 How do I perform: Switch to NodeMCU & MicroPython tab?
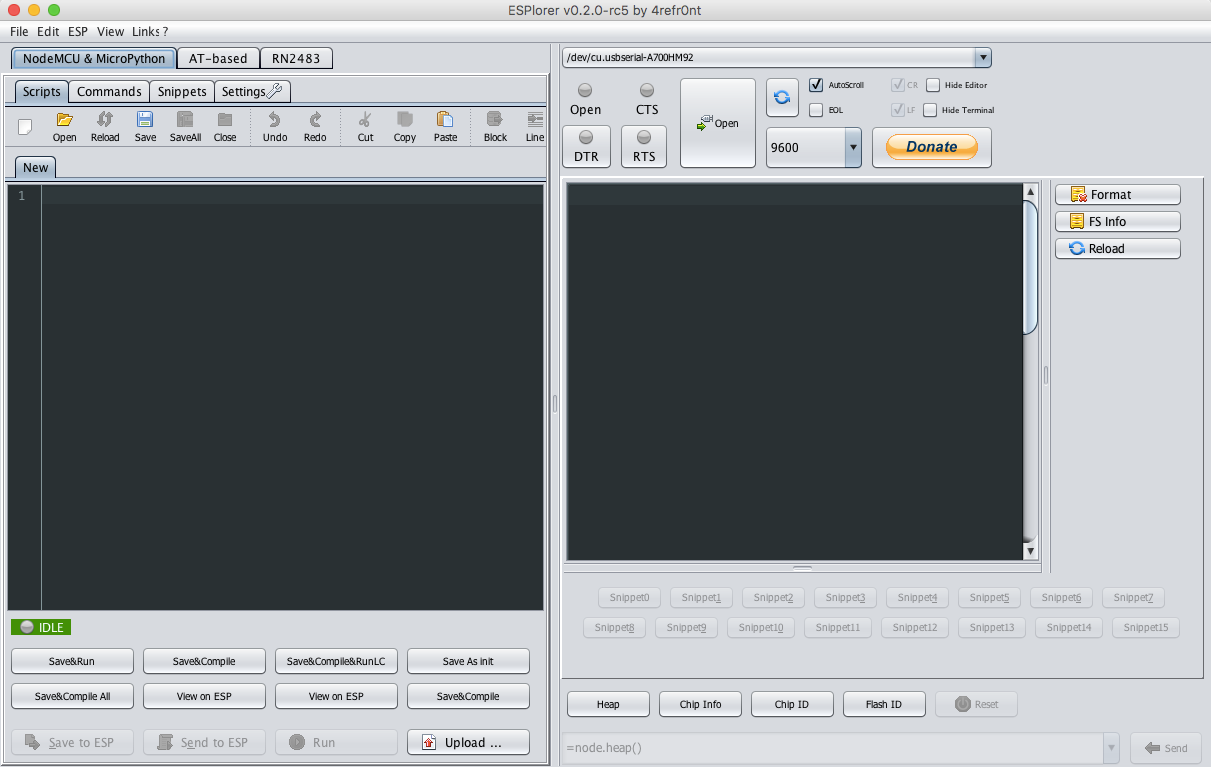(x=94, y=58)
